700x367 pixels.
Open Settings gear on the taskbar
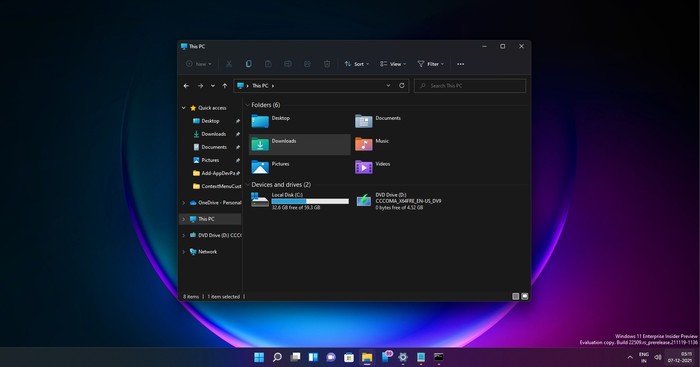click(403, 357)
